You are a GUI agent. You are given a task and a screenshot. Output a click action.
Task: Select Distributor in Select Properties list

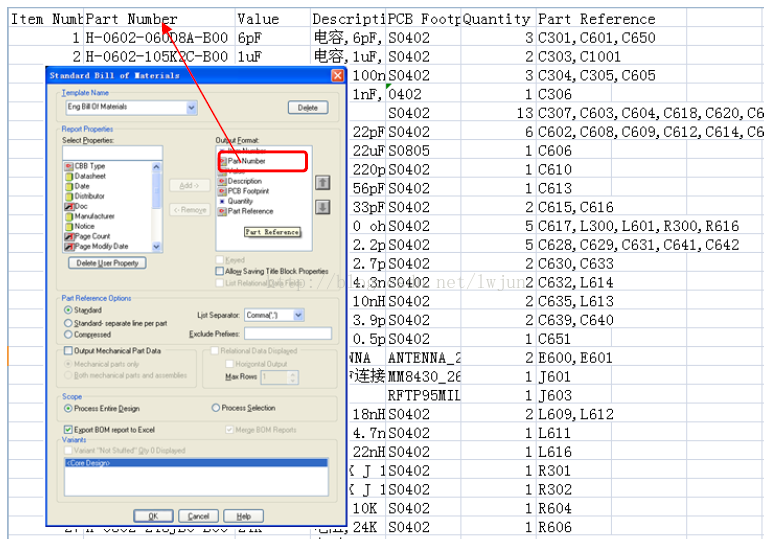(90, 196)
